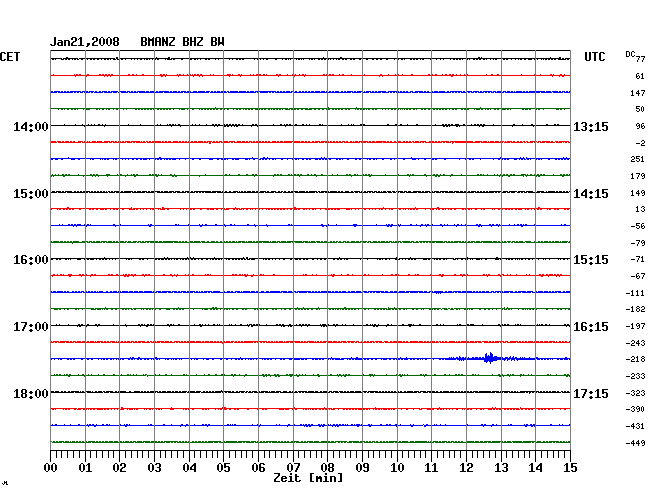
Task: Select minute label 12 on time axis
Action: point(466,468)
